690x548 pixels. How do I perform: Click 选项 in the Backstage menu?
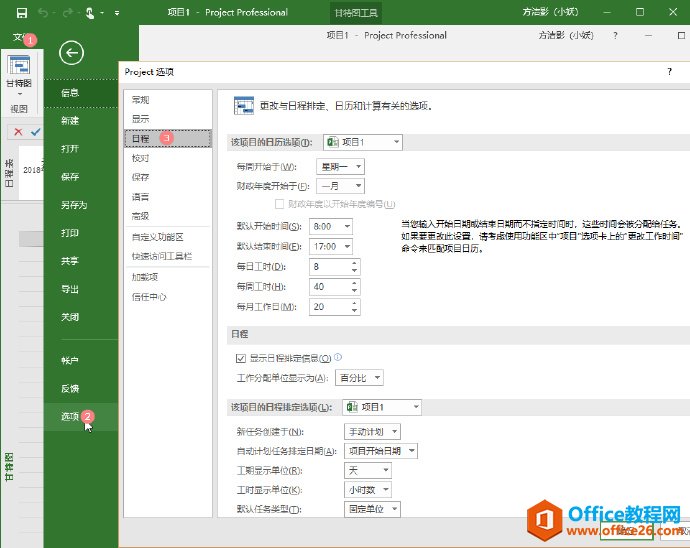70,416
